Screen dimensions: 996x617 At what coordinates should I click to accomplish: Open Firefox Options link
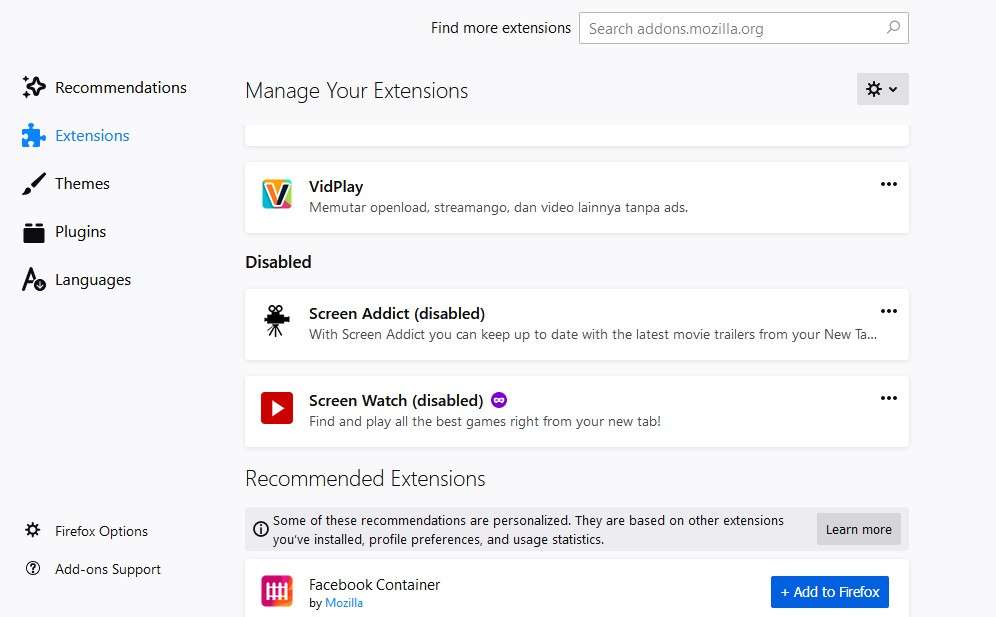(102, 531)
